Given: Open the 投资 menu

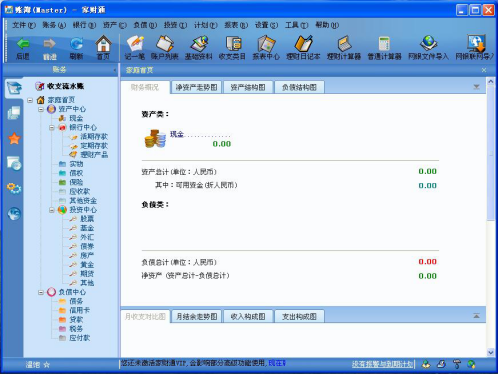Looking at the screenshot, I should (175, 25).
